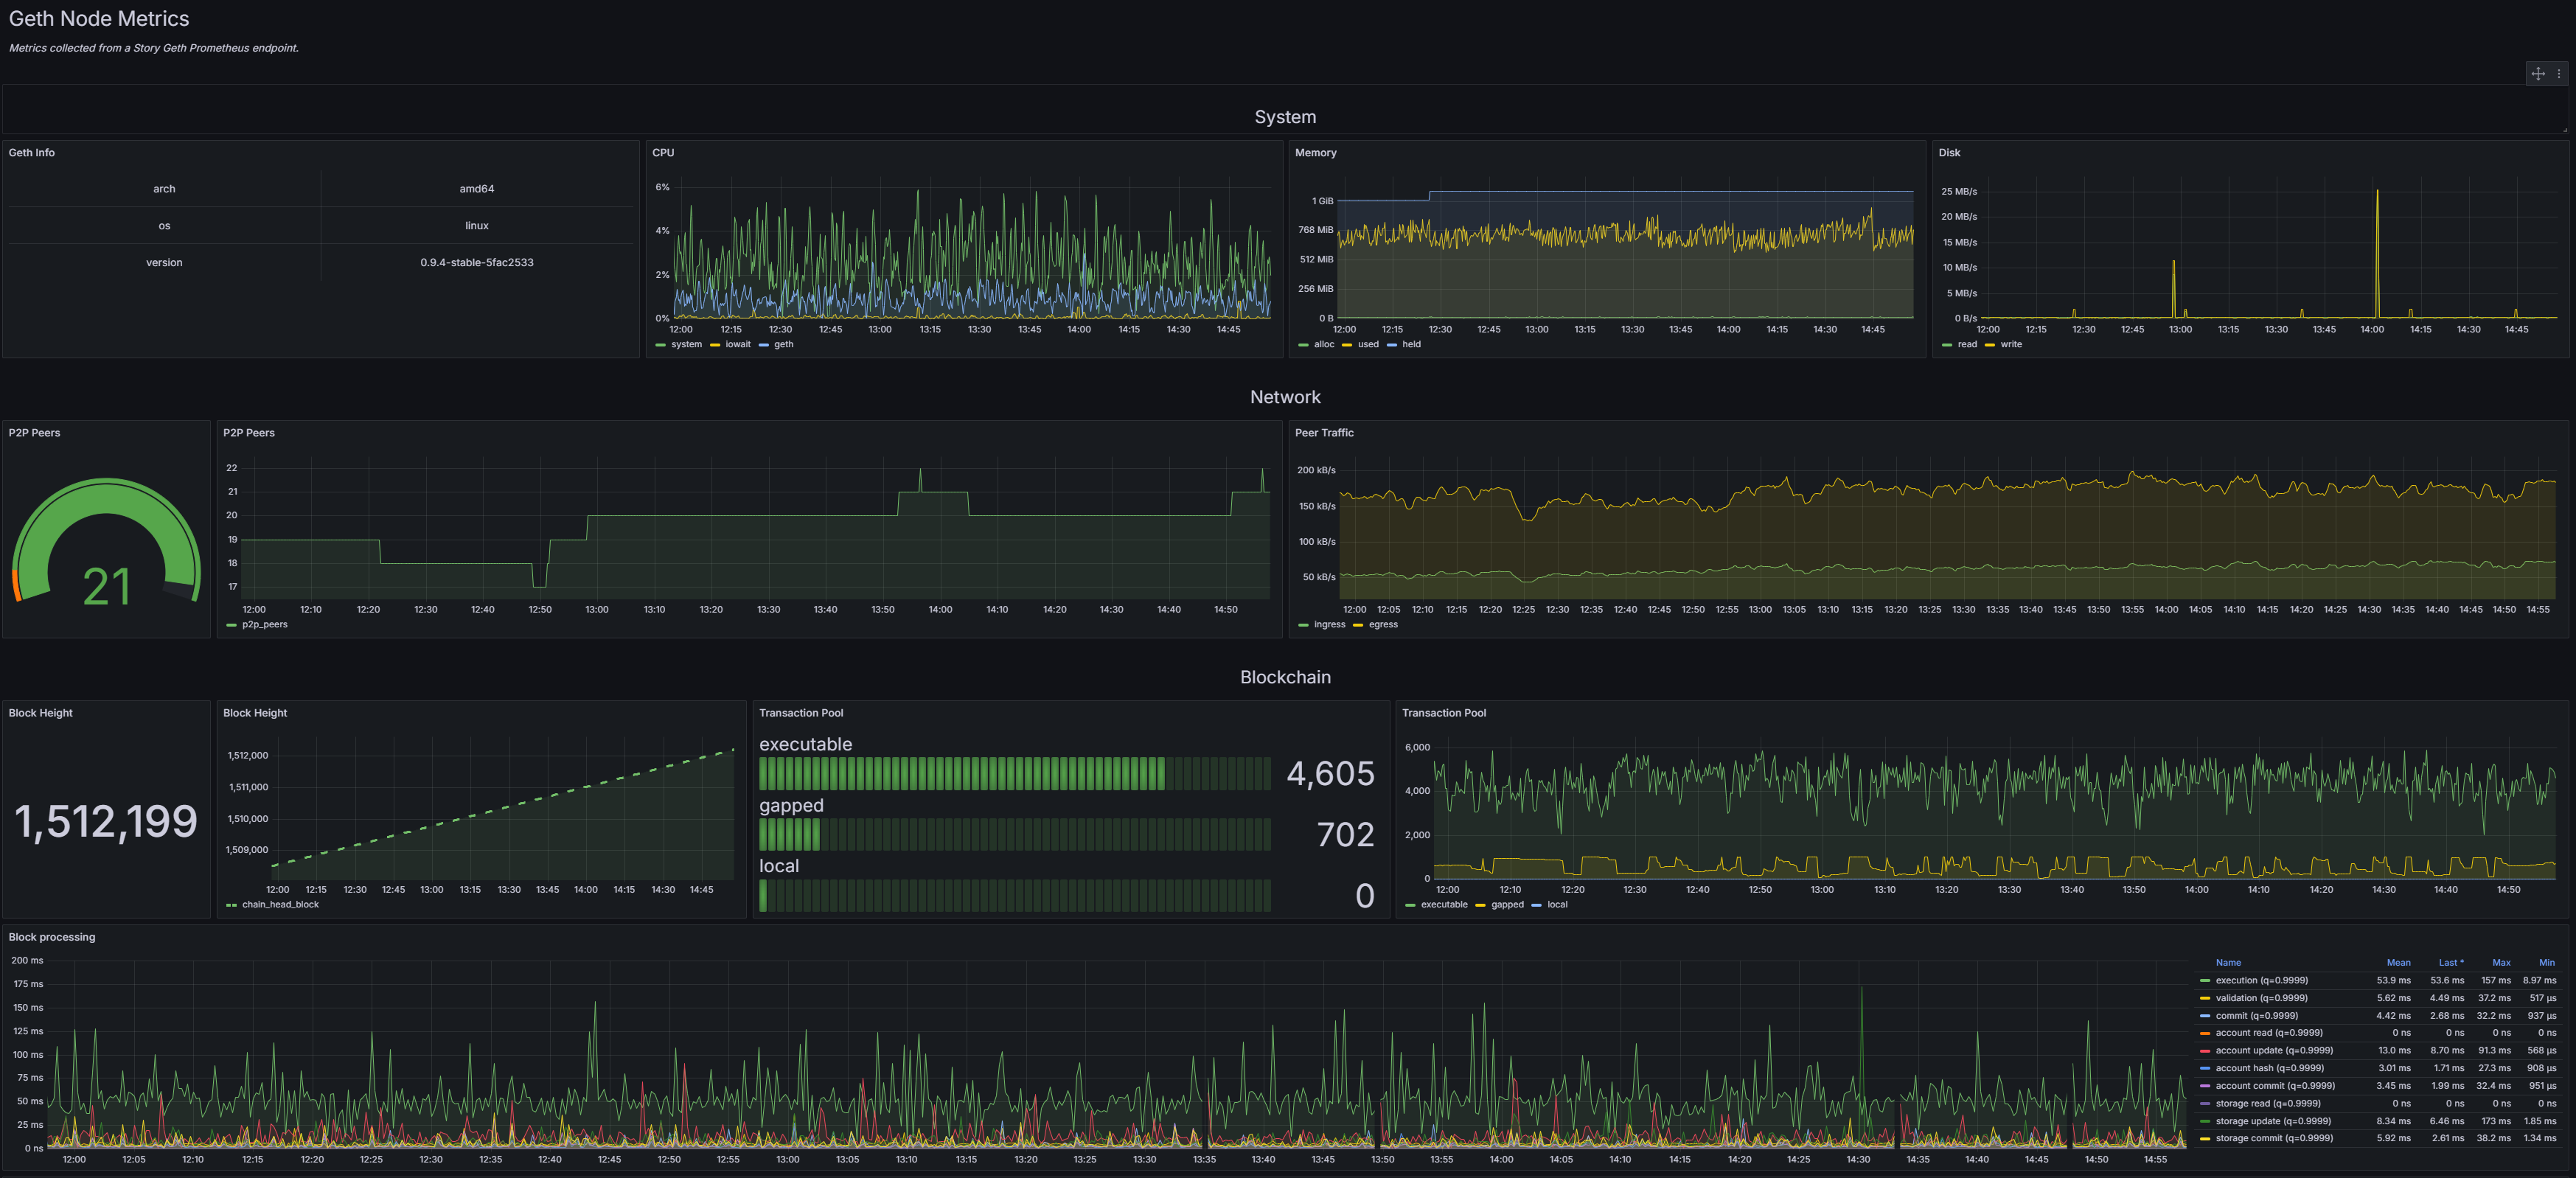Open the Peer Traffic panel title menu
Viewport: 2576px width, 1178px height.
(1324, 433)
